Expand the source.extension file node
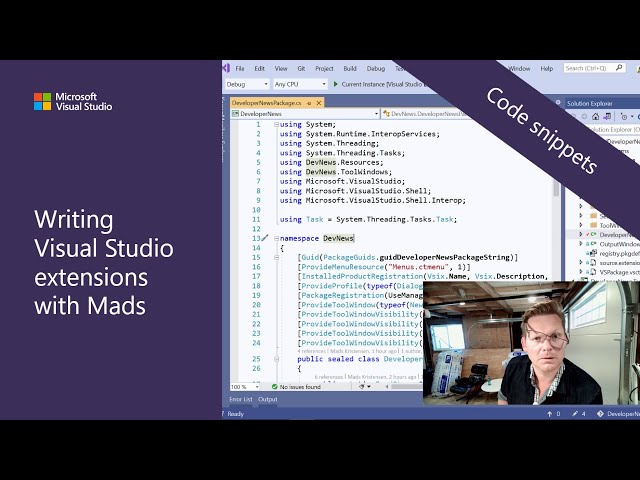Viewport: 640px width, 480px height. click(581, 262)
